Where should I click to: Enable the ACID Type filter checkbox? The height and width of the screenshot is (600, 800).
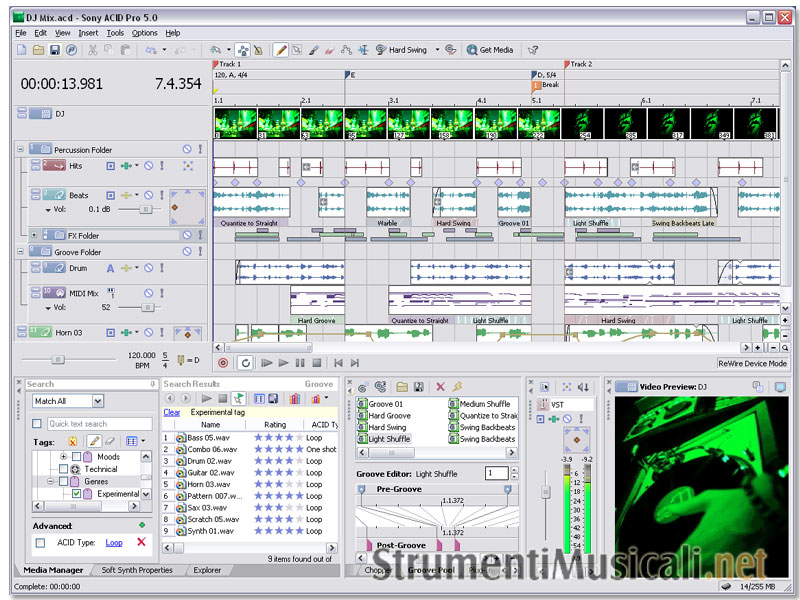coord(40,543)
